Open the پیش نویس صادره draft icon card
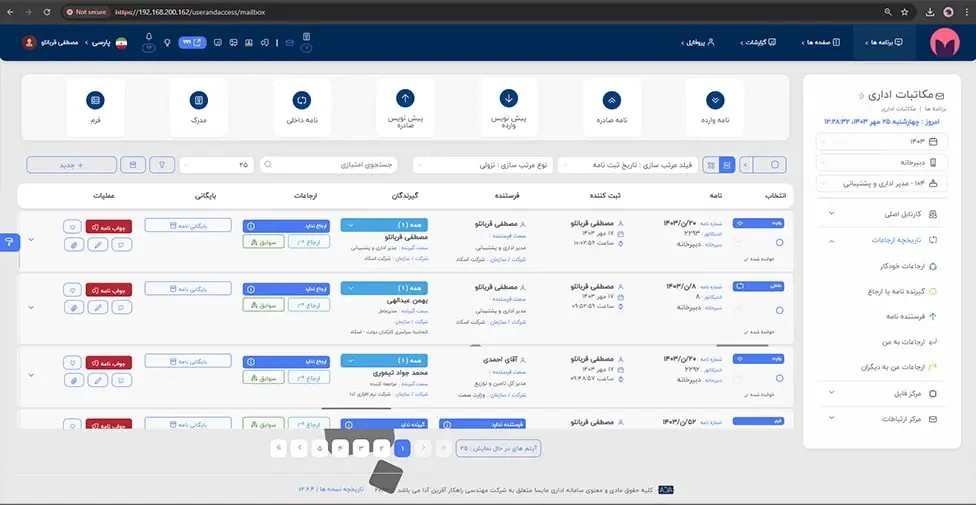The height and width of the screenshot is (505, 976). 405,107
